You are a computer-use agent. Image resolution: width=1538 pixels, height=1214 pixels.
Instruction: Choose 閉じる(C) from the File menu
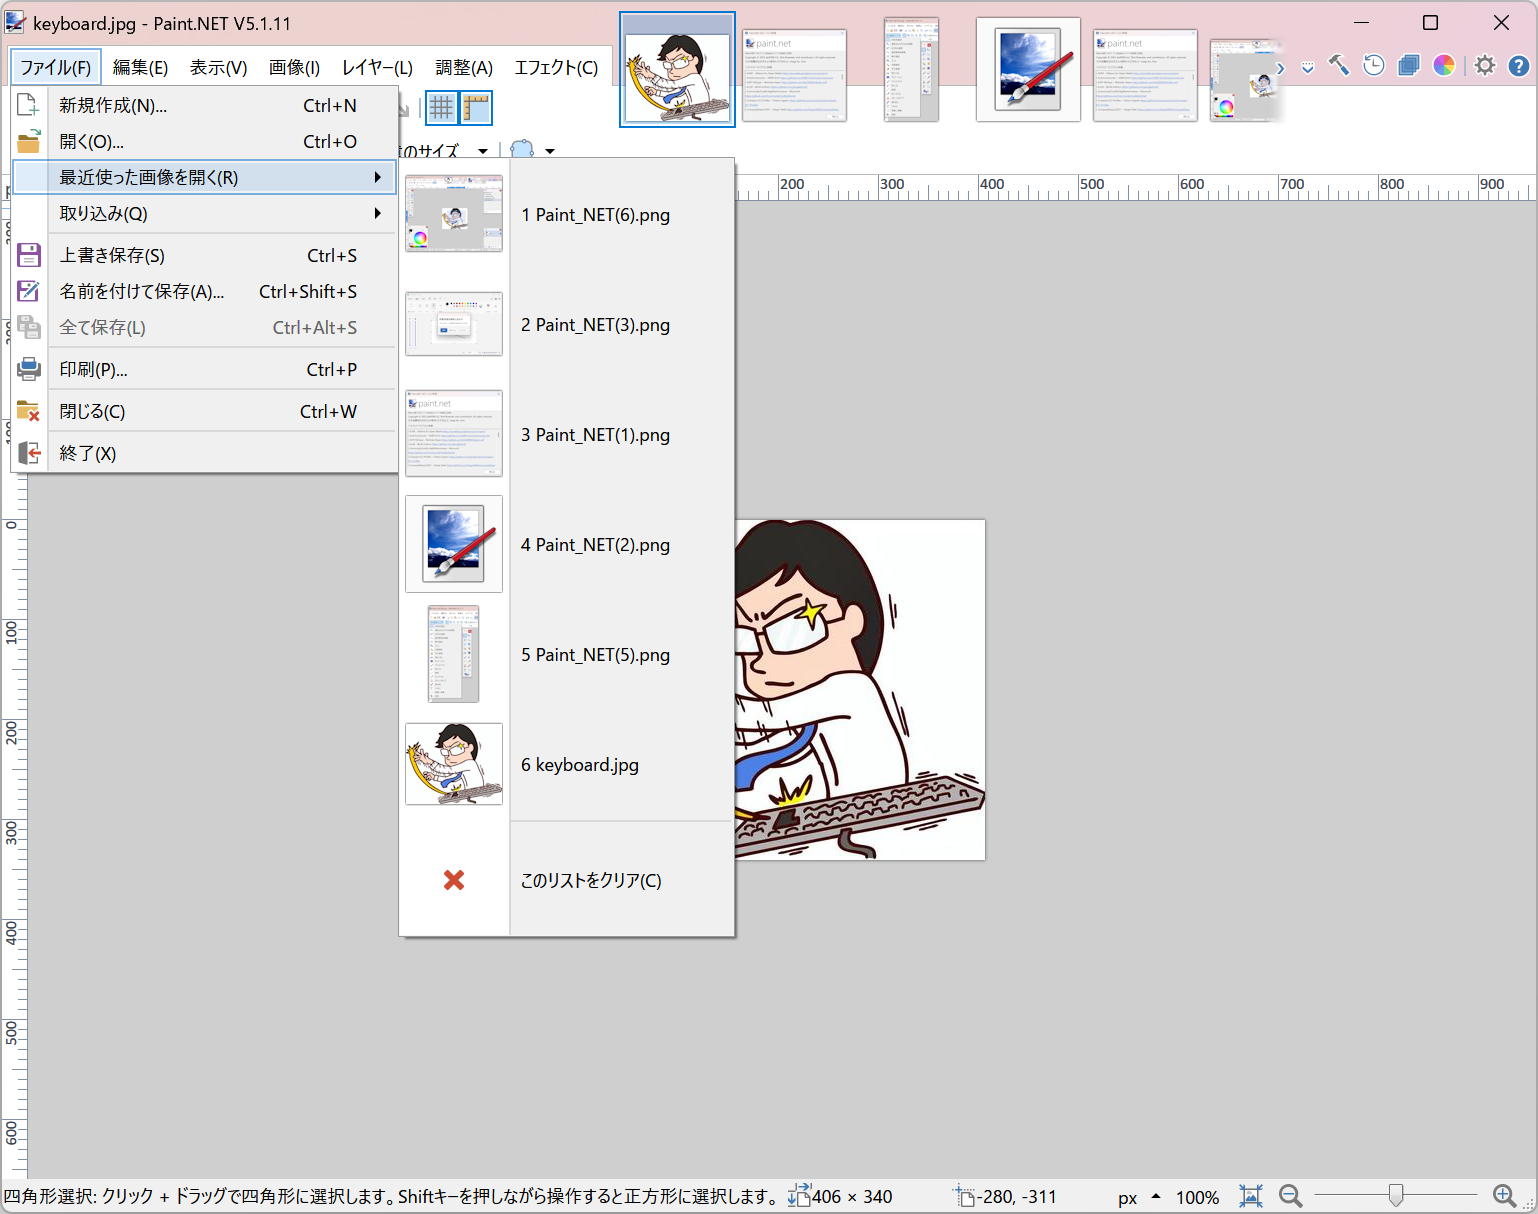tap(204, 411)
